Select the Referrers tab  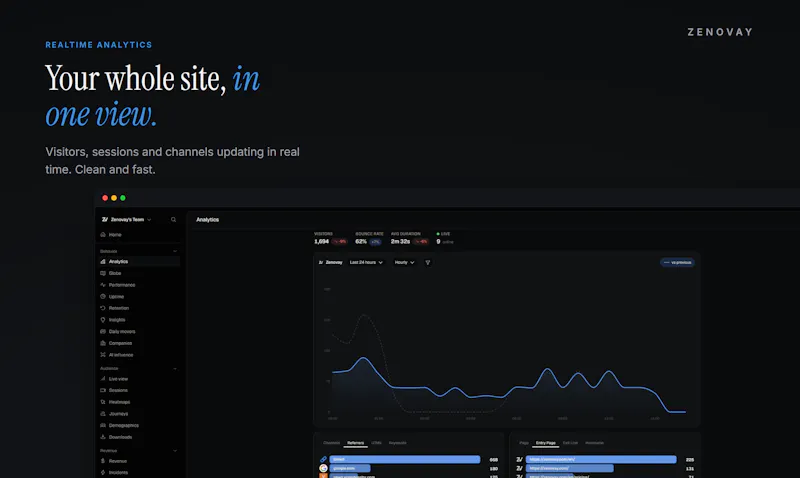point(356,443)
